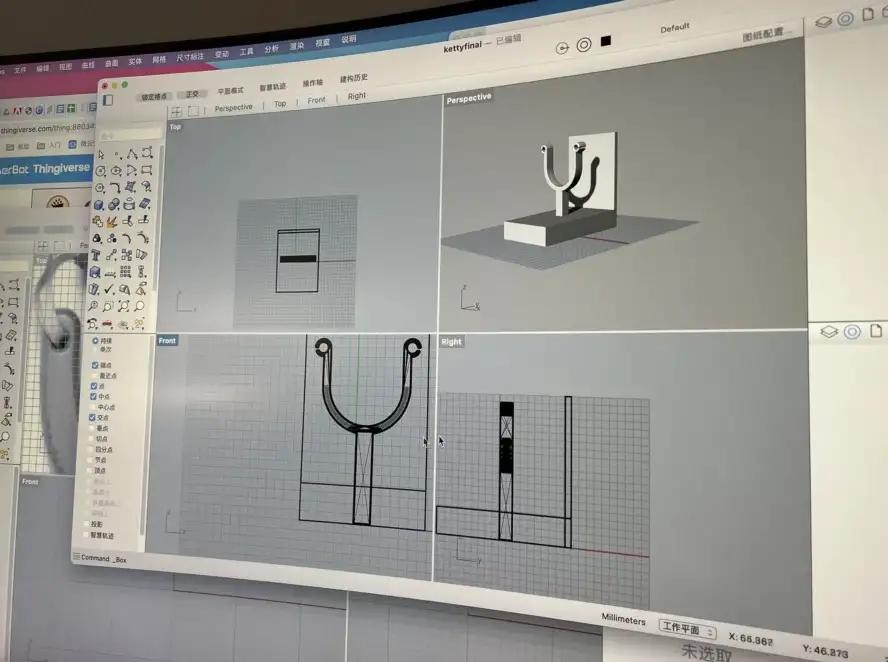This screenshot has width=888, height=662.
Task: Open the 说明 help menu
Action: pyautogui.click(x=349, y=40)
